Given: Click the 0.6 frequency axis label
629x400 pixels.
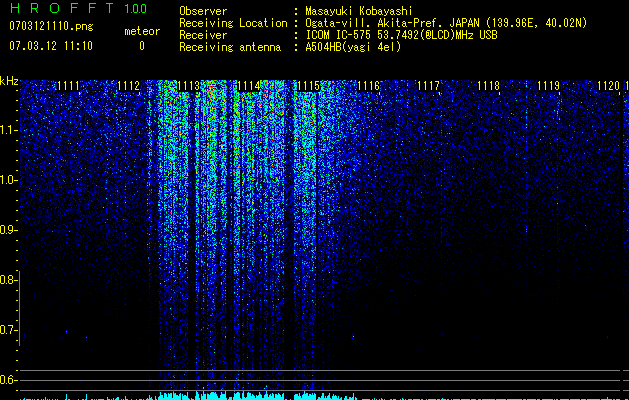Looking at the screenshot, I should (x=7, y=380).
